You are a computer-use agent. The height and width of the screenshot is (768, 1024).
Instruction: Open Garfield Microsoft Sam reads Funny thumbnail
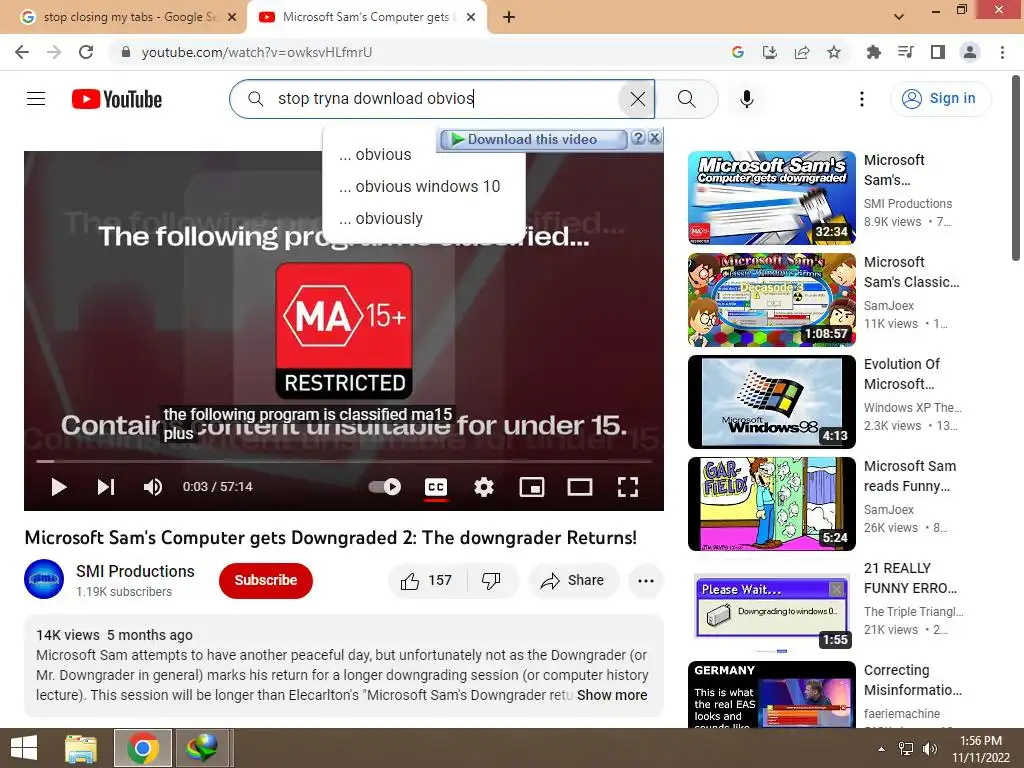pos(772,504)
